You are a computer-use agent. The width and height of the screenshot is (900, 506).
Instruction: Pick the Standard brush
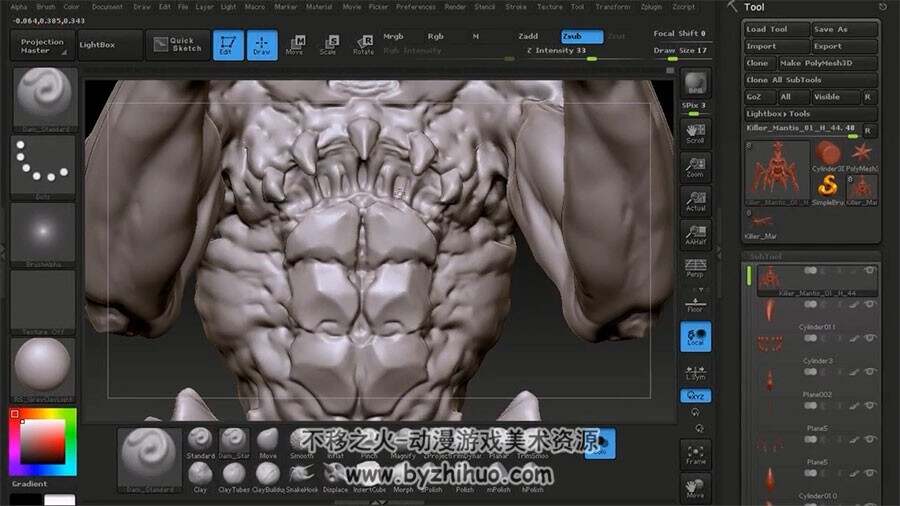(200, 443)
